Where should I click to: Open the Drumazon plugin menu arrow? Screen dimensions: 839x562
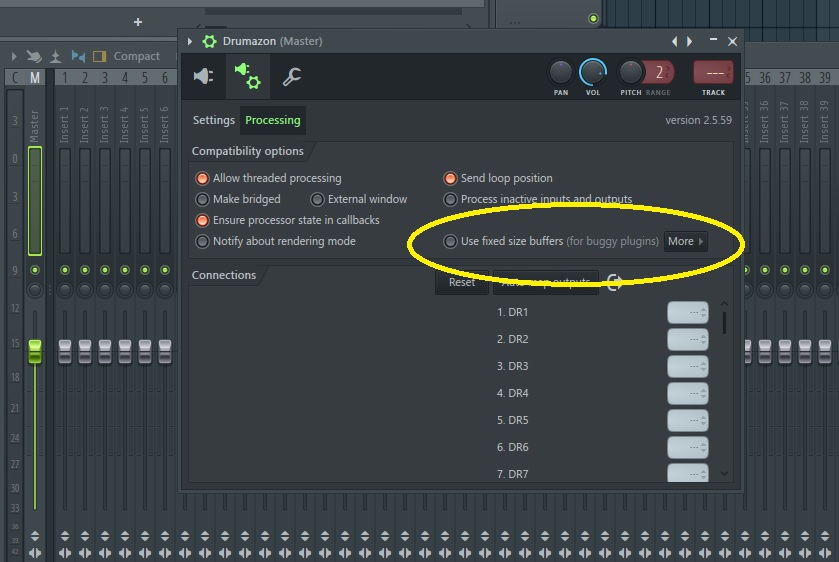(190, 41)
